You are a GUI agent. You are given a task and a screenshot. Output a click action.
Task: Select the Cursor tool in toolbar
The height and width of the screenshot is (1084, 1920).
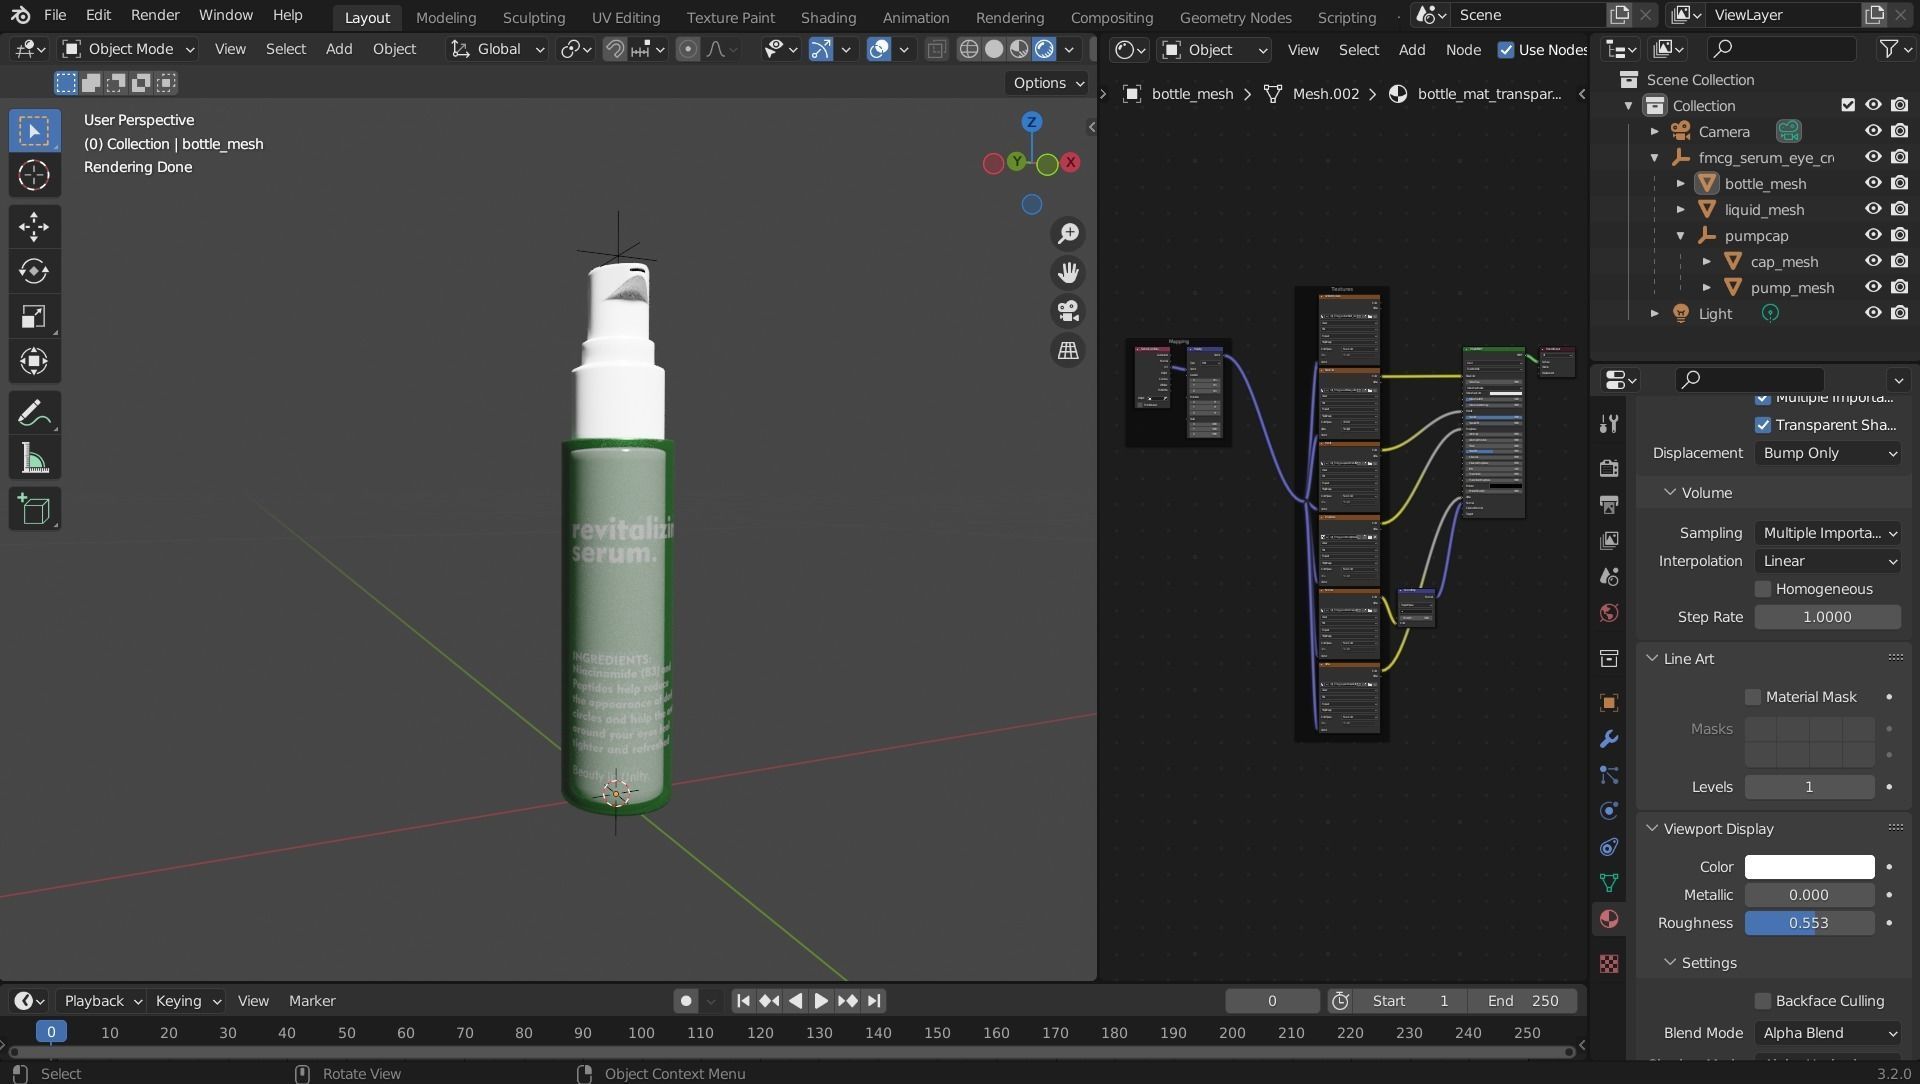pos(34,175)
